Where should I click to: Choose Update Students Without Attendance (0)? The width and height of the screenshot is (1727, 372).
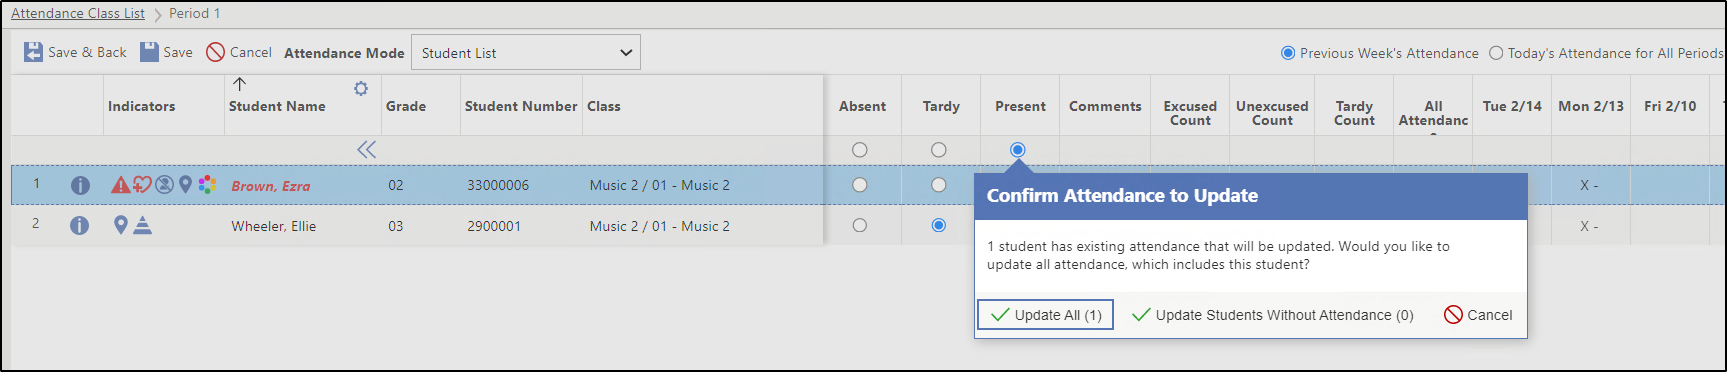(x=1272, y=315)
